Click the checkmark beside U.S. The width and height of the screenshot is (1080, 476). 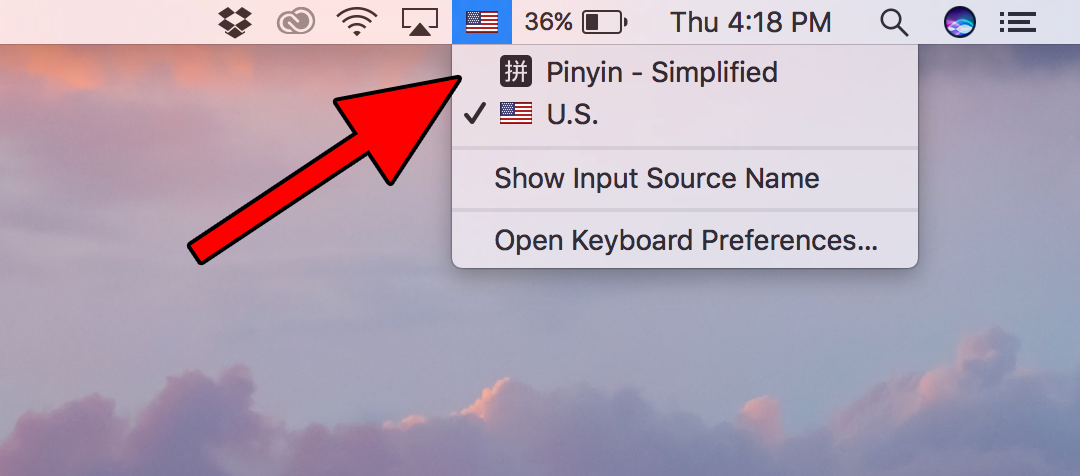(475, 114)
